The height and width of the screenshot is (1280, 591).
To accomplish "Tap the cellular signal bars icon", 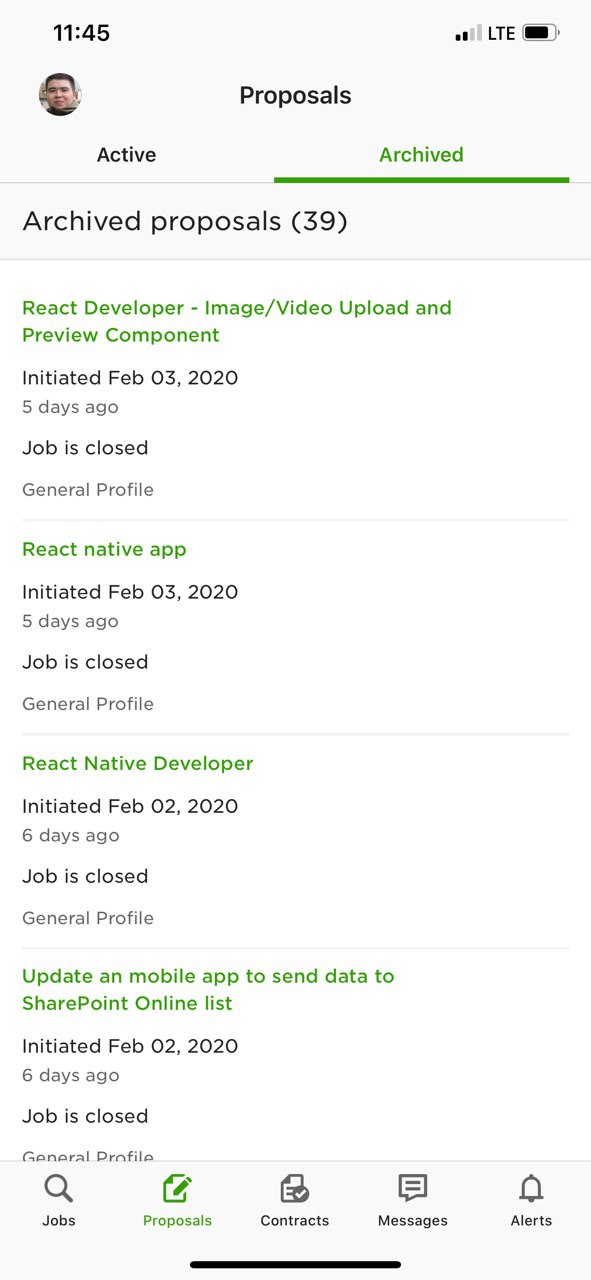I will click(x=468, y=34).
